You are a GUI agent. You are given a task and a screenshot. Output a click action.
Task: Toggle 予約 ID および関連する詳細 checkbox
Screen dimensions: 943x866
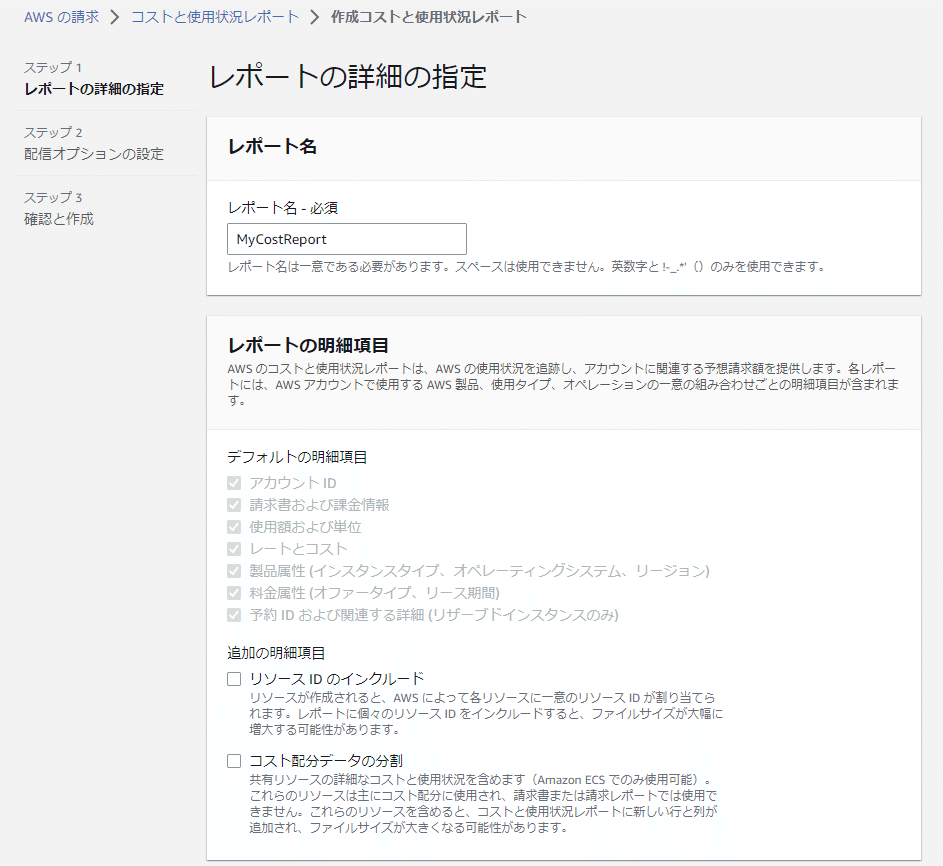click(x=234, y=615)
